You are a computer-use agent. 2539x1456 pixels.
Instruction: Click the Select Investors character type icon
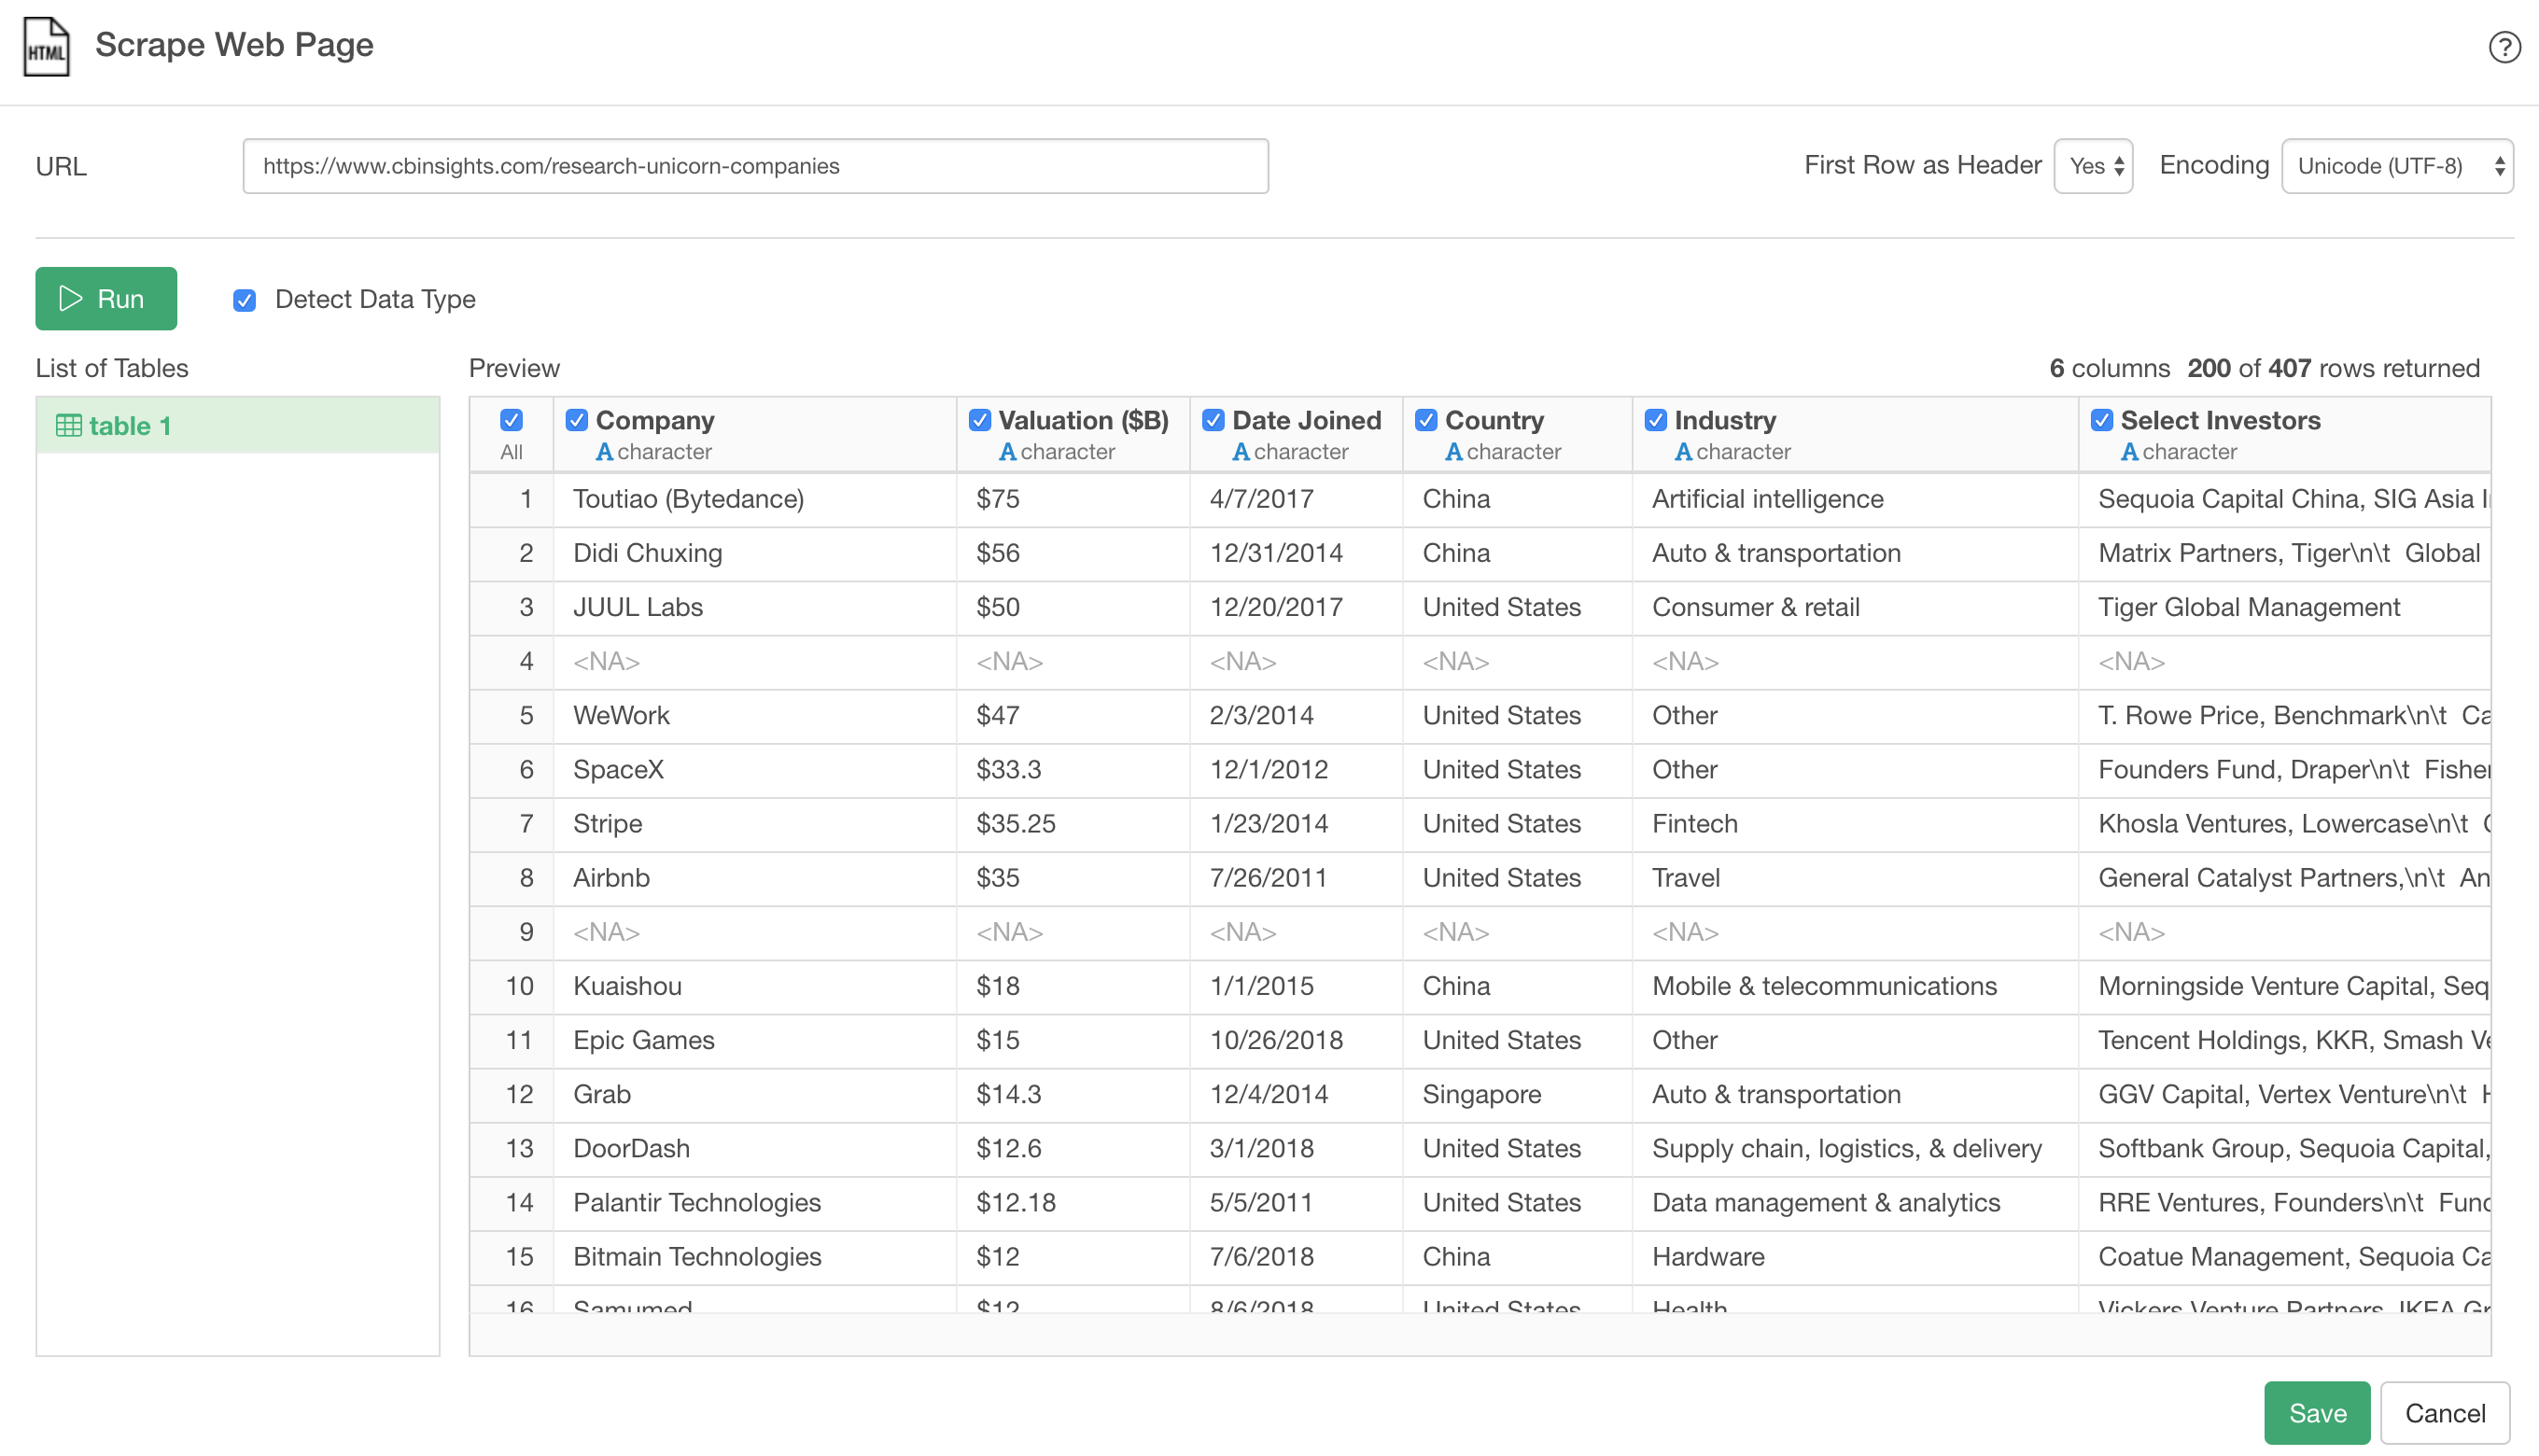2129,452
